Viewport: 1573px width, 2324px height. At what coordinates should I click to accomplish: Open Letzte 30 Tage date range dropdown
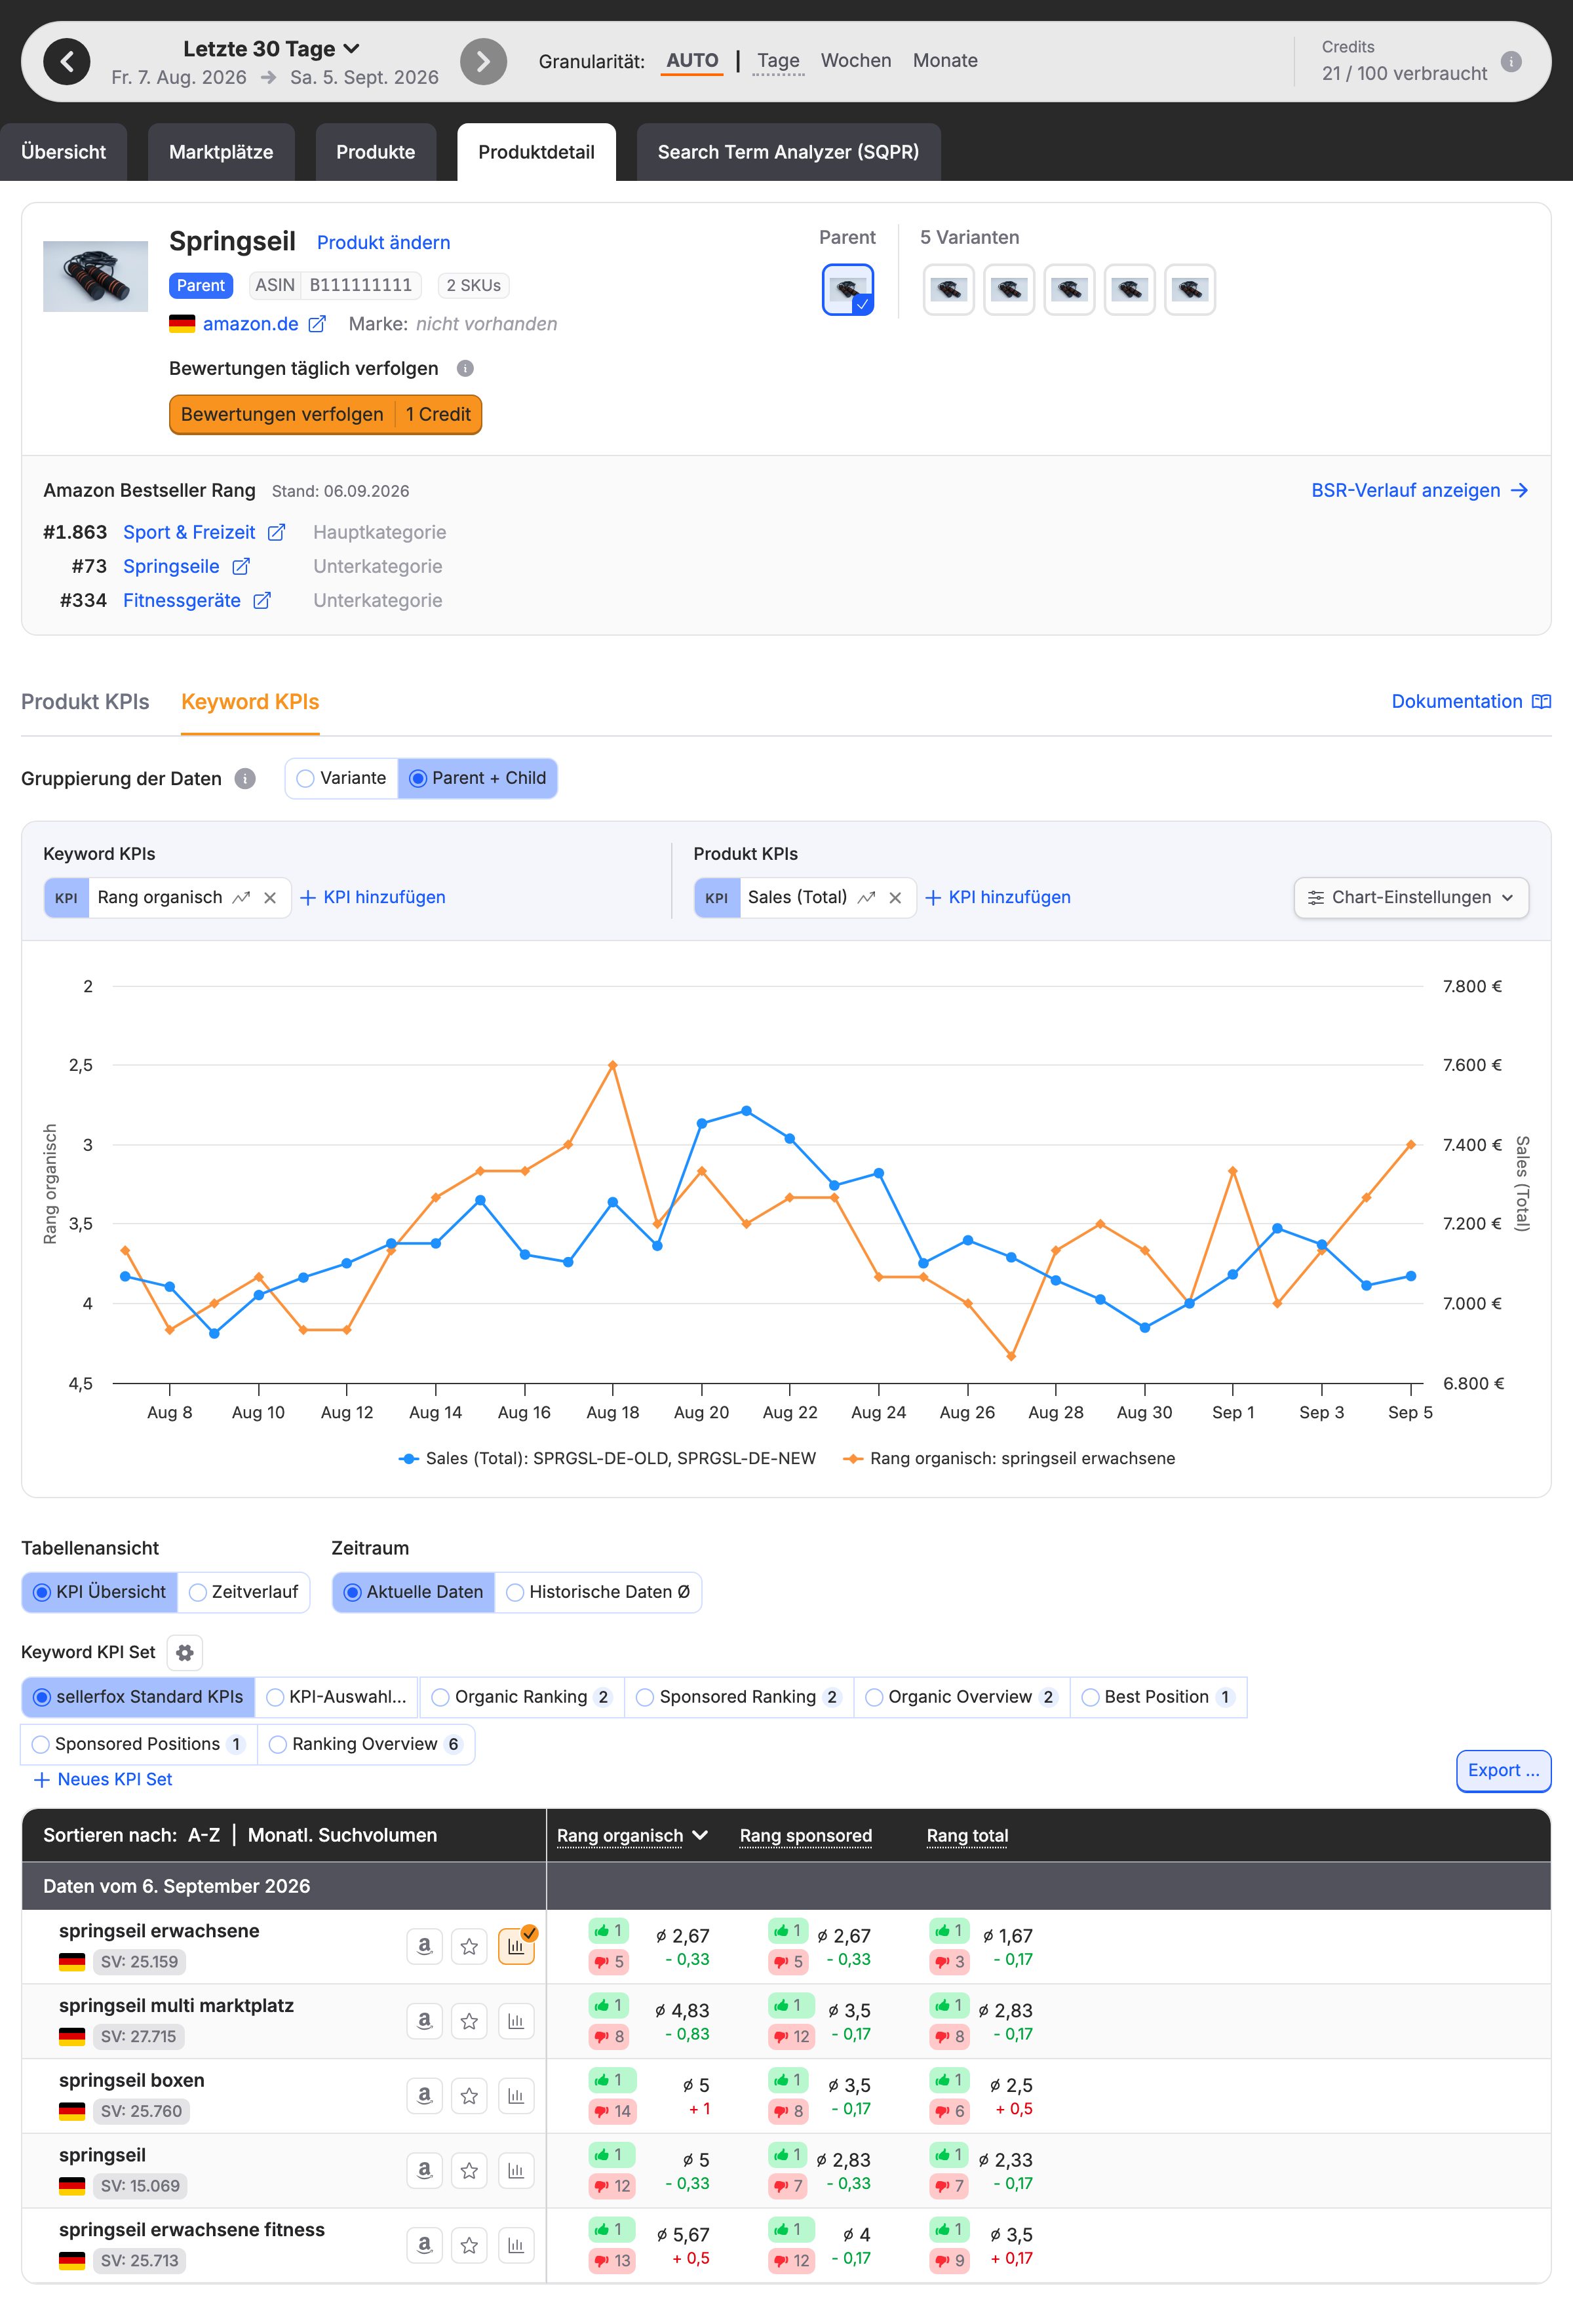point(271,49)
